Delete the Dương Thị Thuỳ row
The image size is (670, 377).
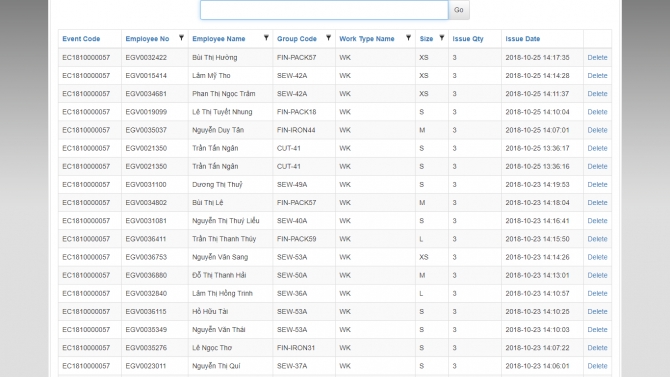coord(597,185)
